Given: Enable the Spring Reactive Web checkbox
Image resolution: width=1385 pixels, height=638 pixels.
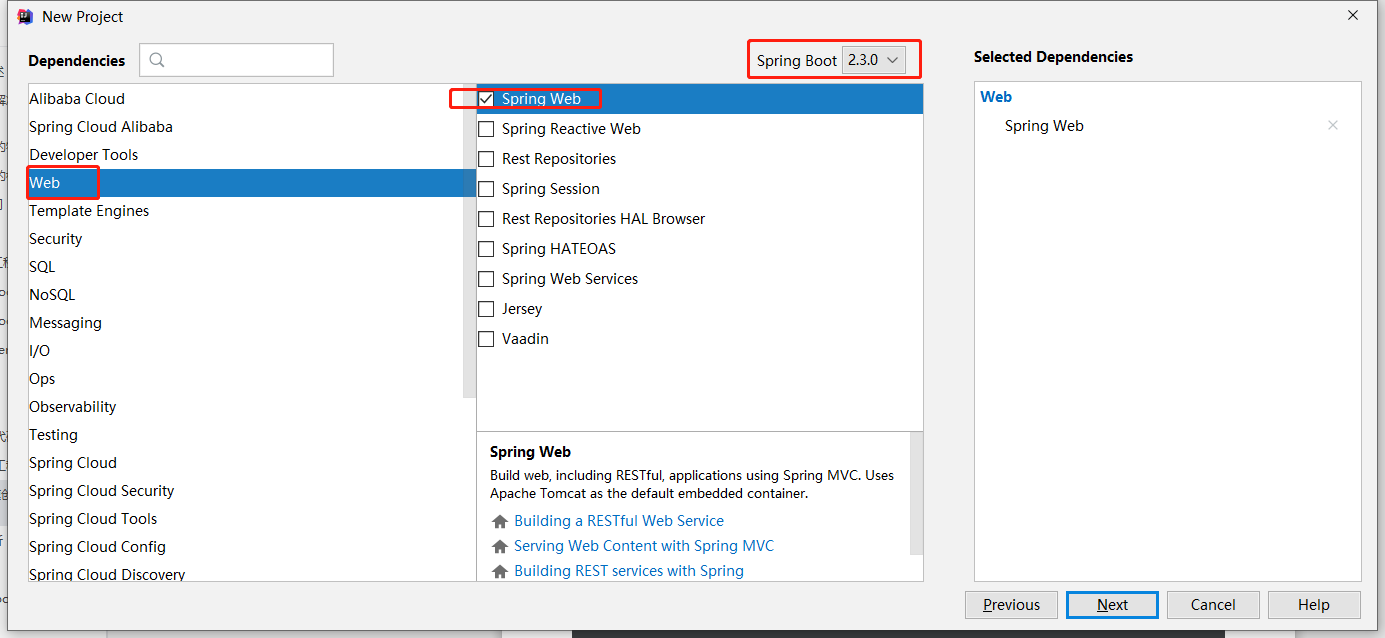Looking at the screenshot, I should [486, 129].
